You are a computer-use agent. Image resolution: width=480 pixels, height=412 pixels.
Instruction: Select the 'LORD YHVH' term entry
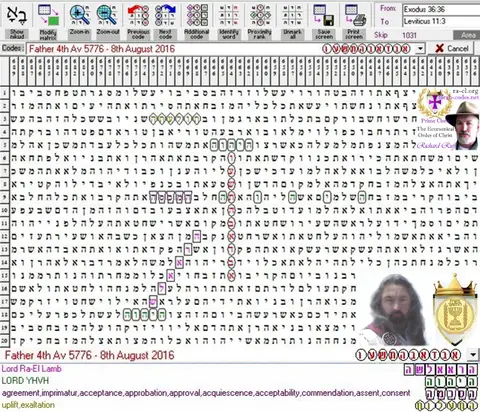[25, 381]
